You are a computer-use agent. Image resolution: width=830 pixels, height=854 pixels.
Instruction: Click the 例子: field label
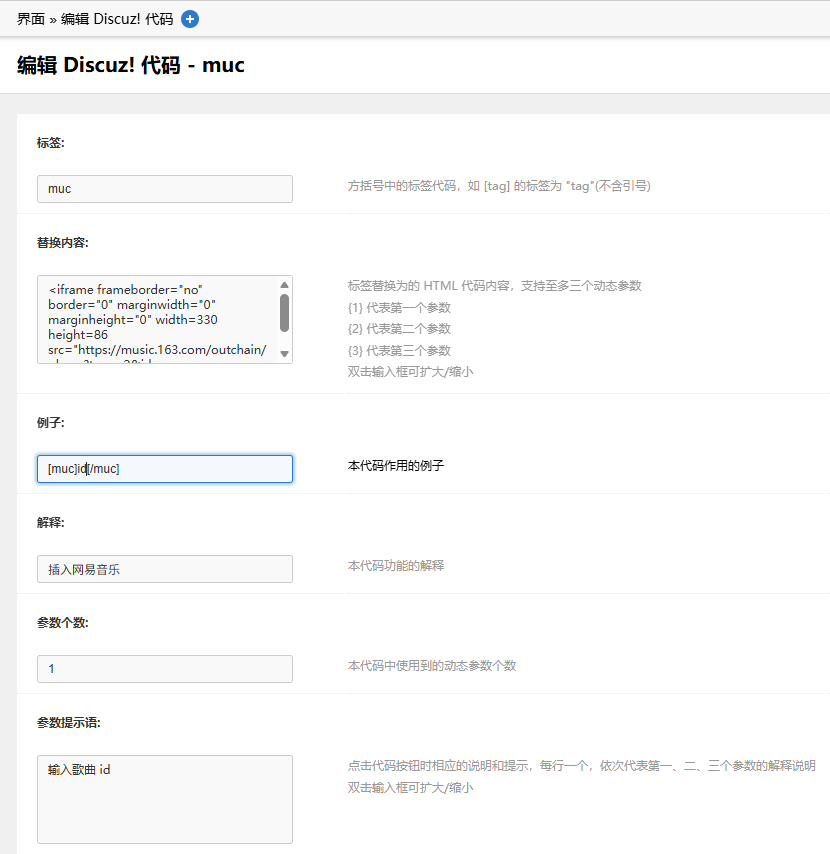(51, 423)
